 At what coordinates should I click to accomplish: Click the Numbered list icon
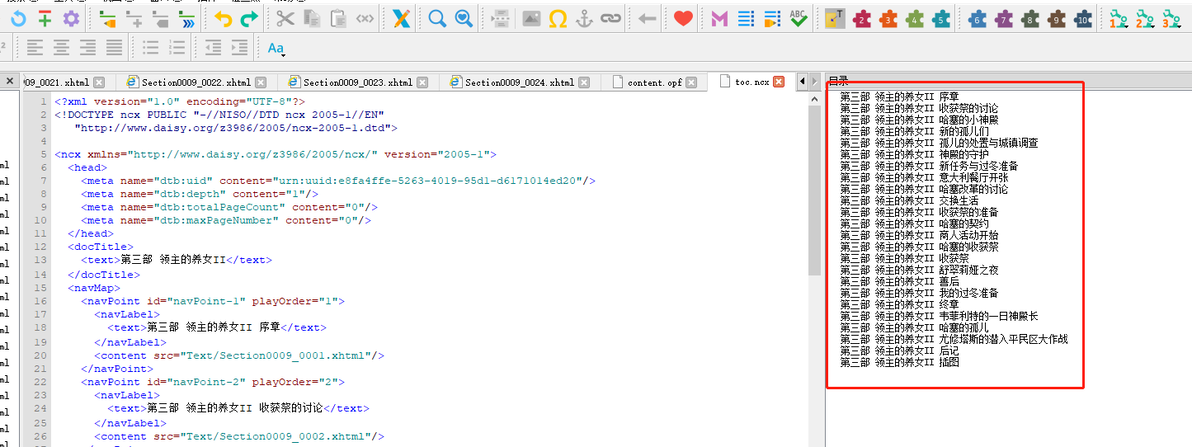tap(176, 48)
